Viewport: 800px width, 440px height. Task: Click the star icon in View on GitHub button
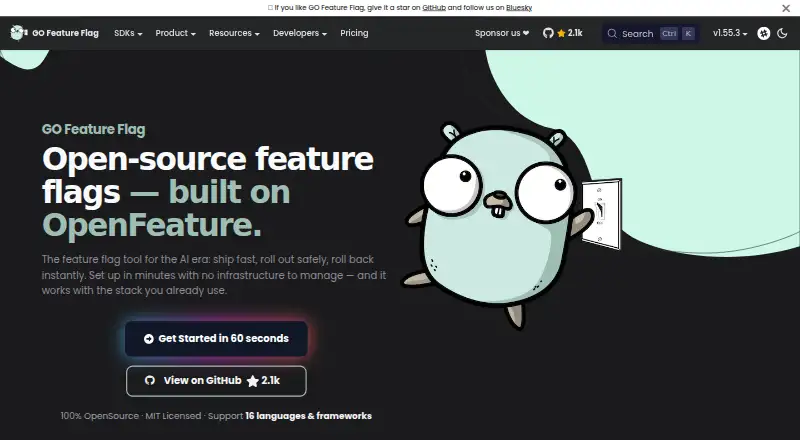click(x=253, y=381)
